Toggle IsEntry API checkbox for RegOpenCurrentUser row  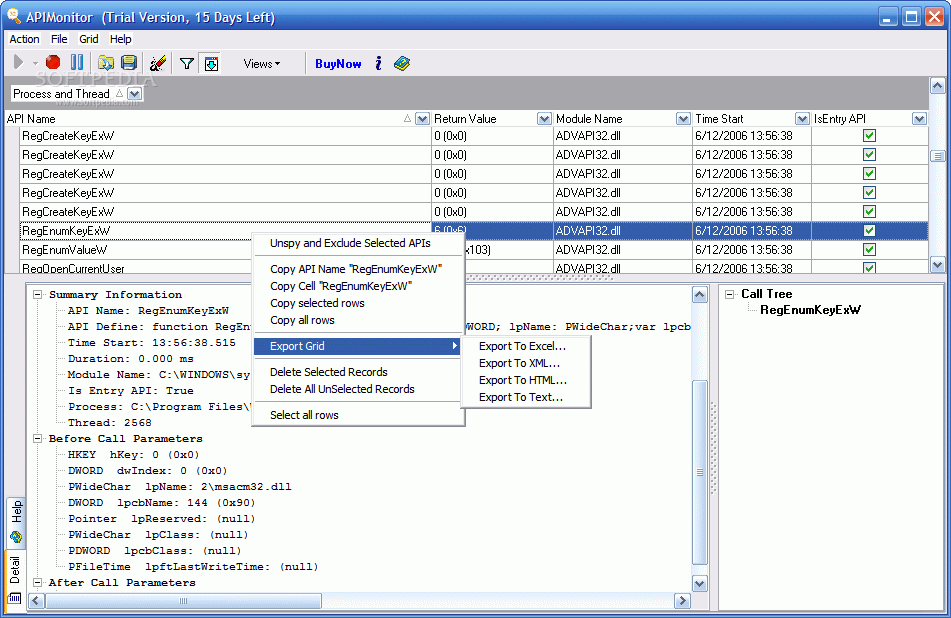click(x=869, y=267)
